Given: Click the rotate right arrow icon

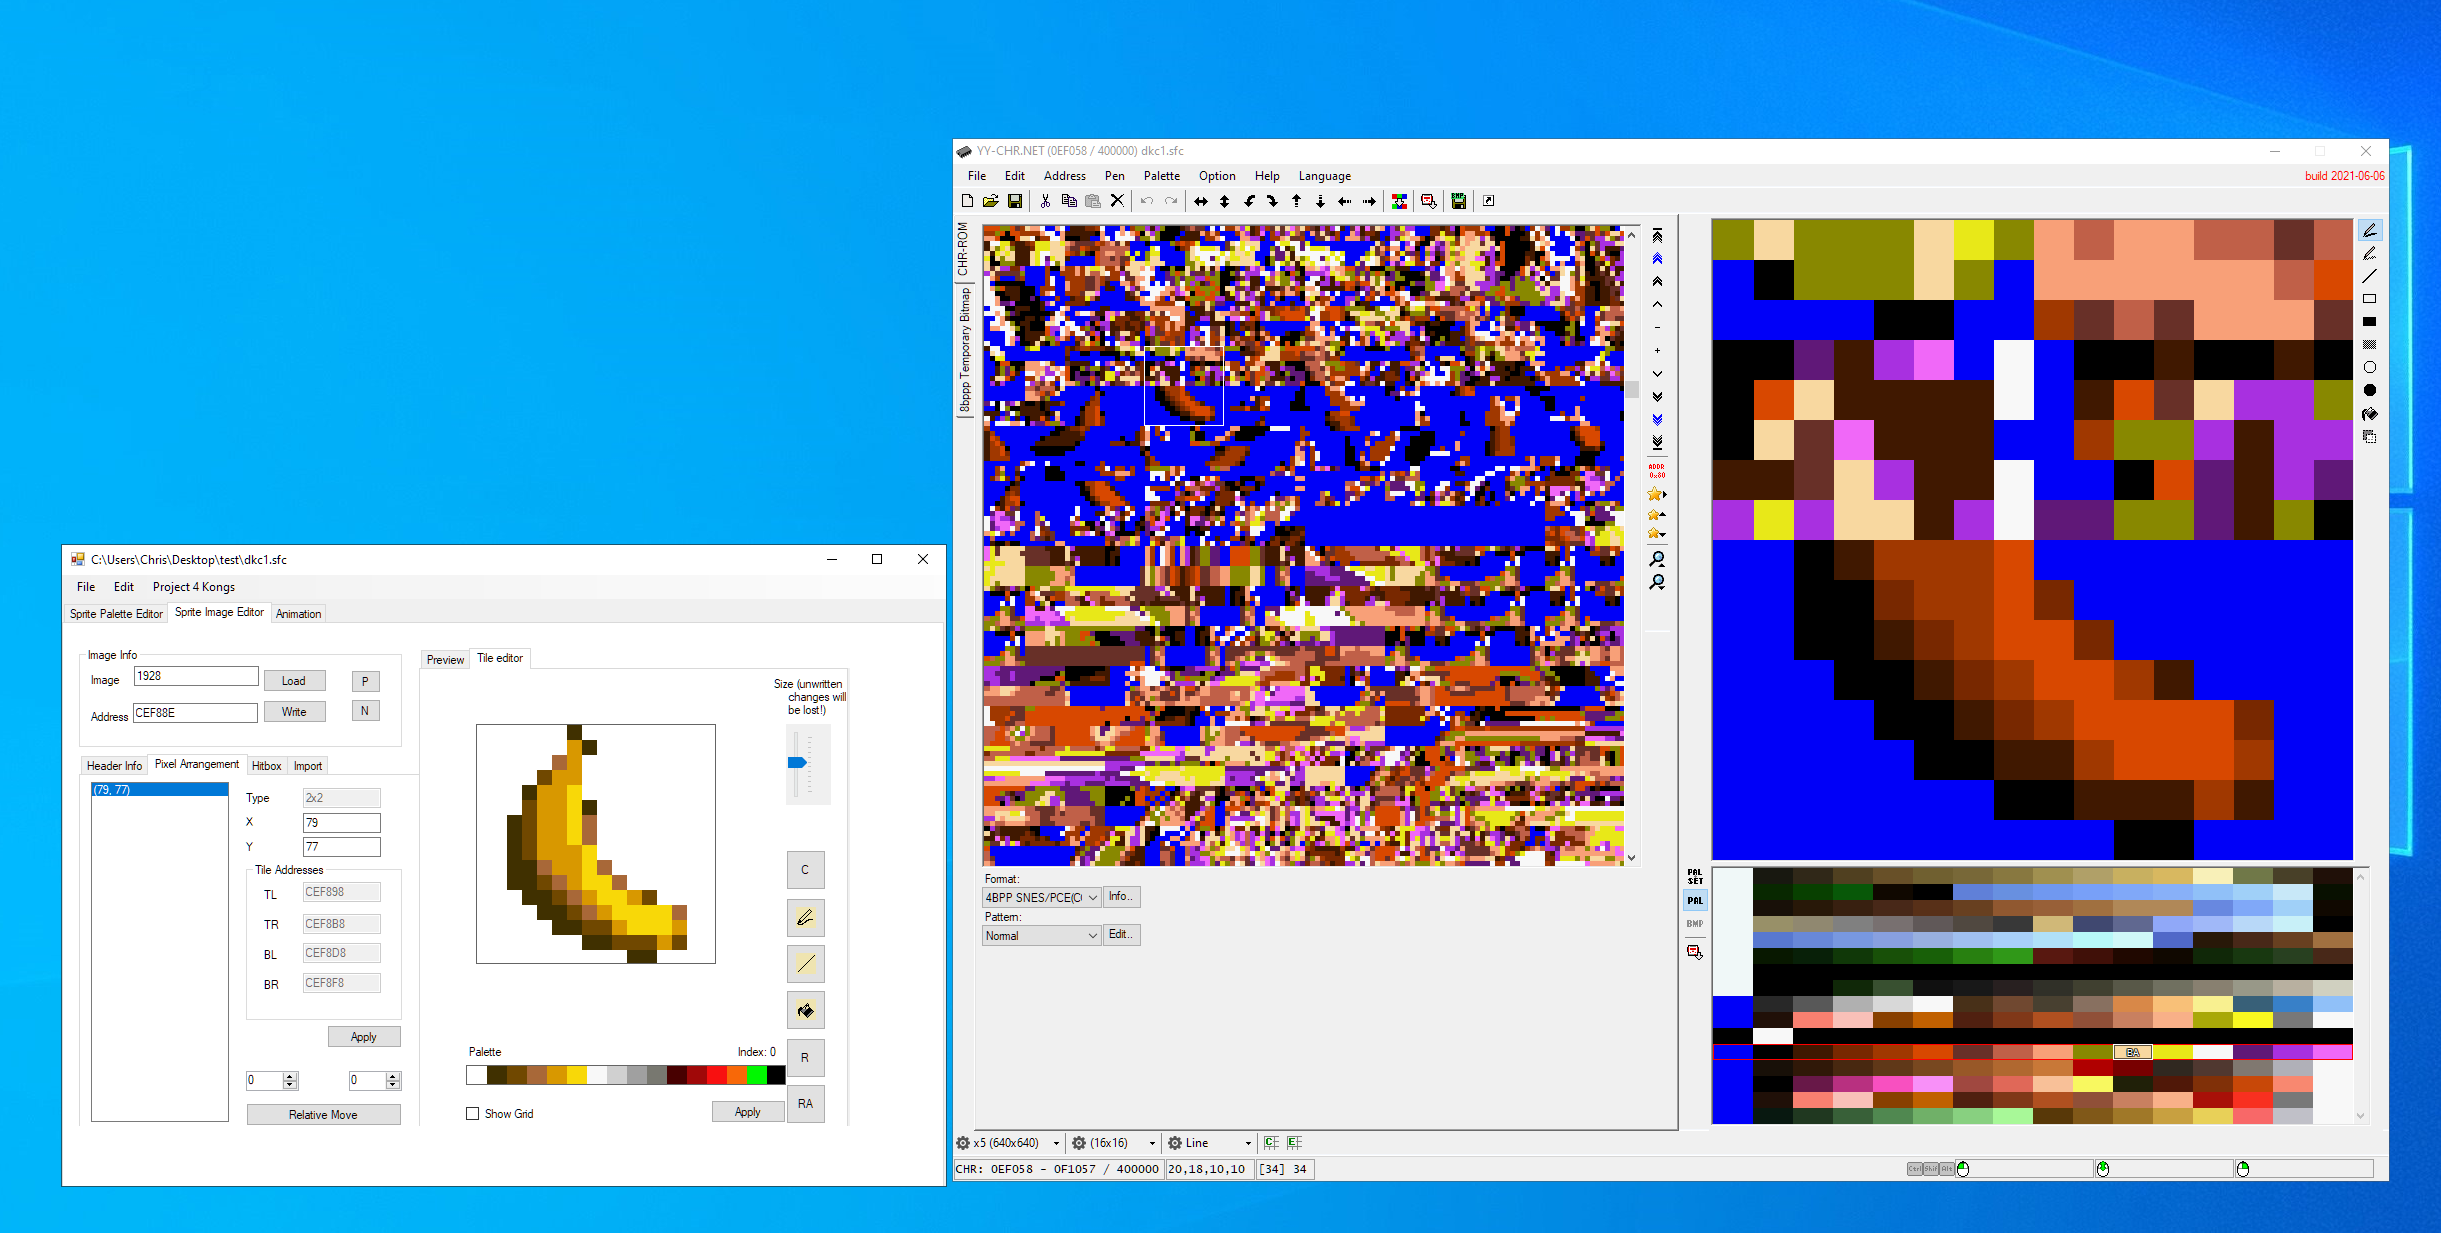Looking at the screenshot, I should coord(1272,201).
